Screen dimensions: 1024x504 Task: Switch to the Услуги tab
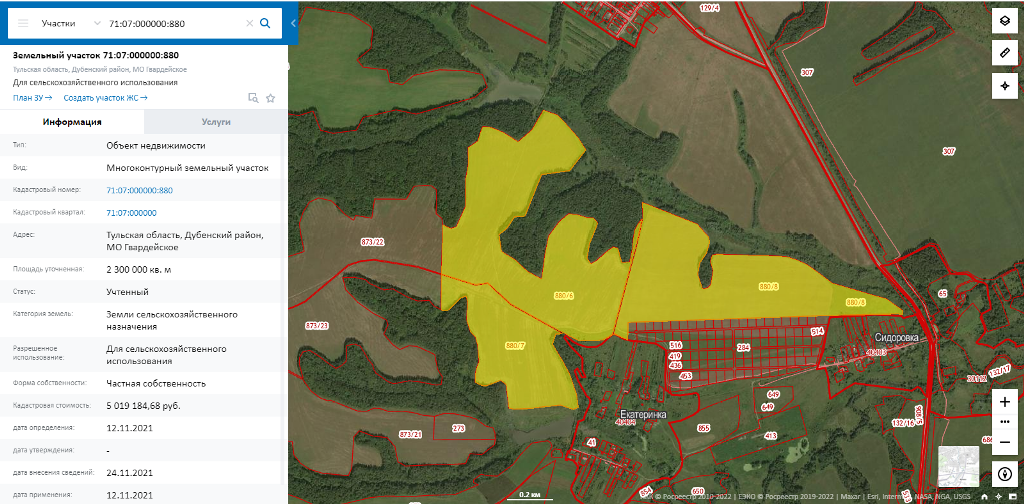(x=215, y=122)
